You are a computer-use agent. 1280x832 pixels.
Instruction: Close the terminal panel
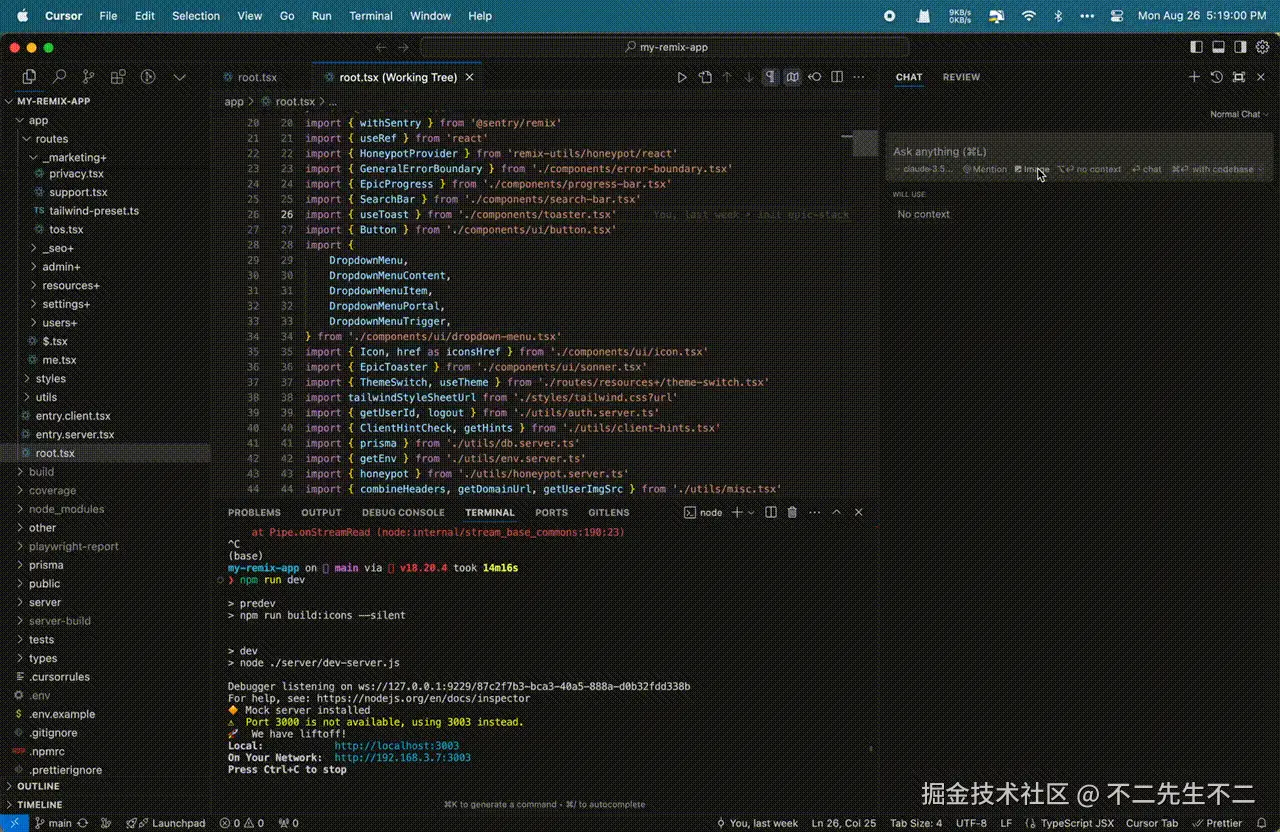858,512
